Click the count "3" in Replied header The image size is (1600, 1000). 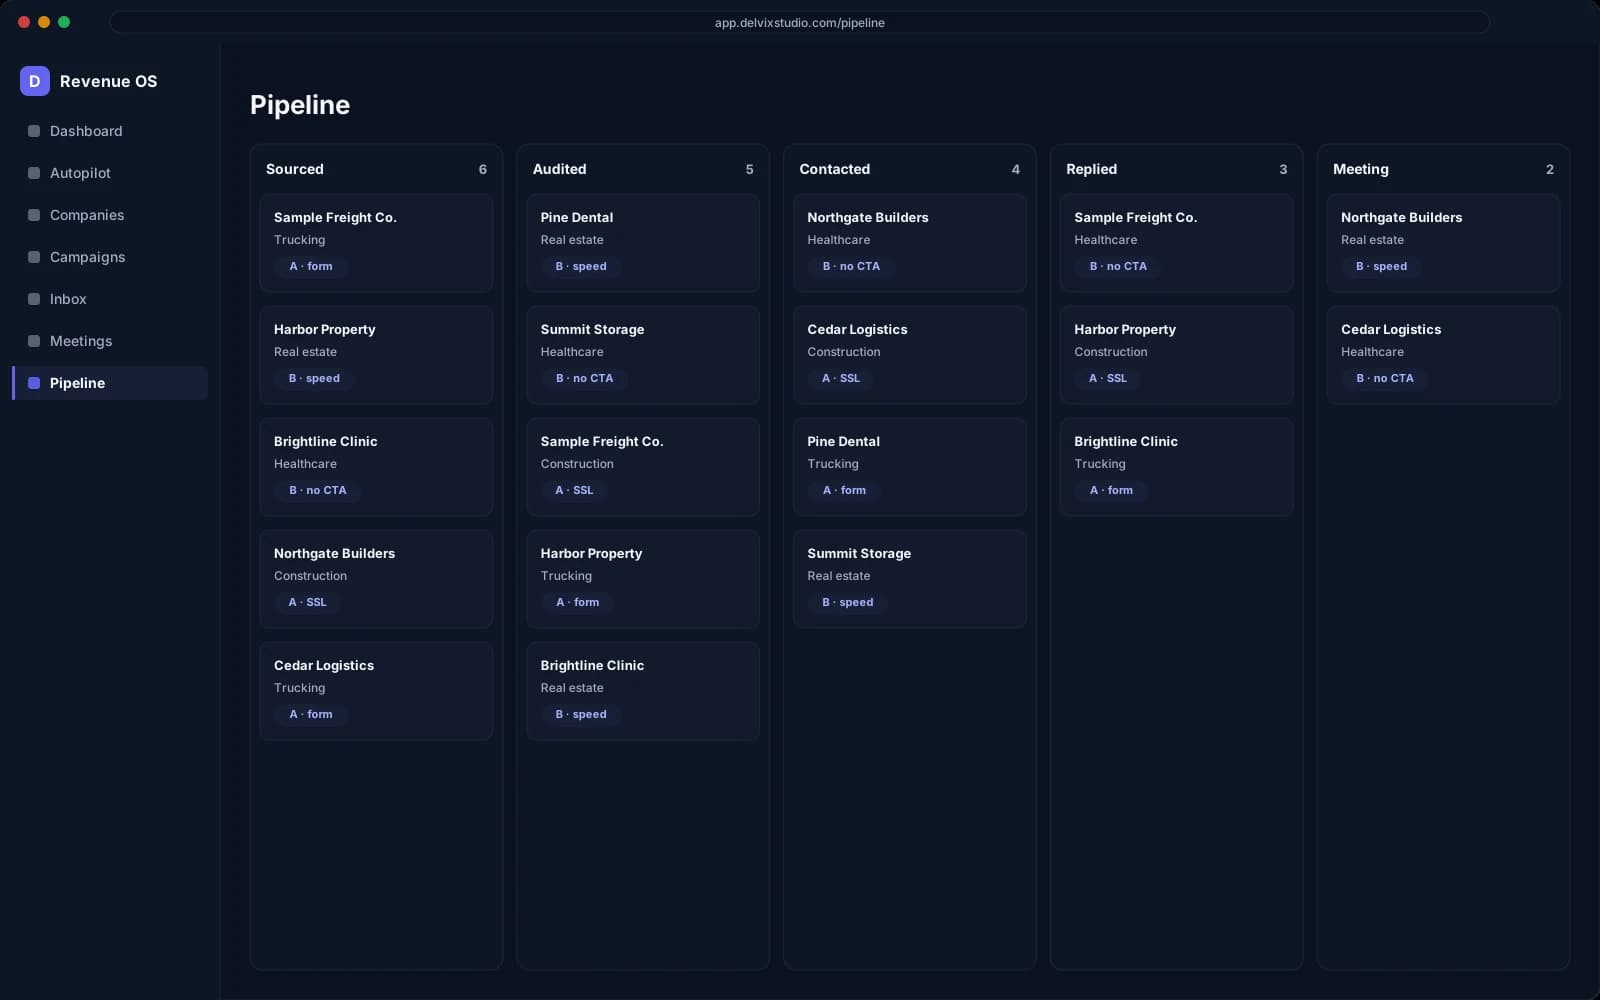[1283, 169]
